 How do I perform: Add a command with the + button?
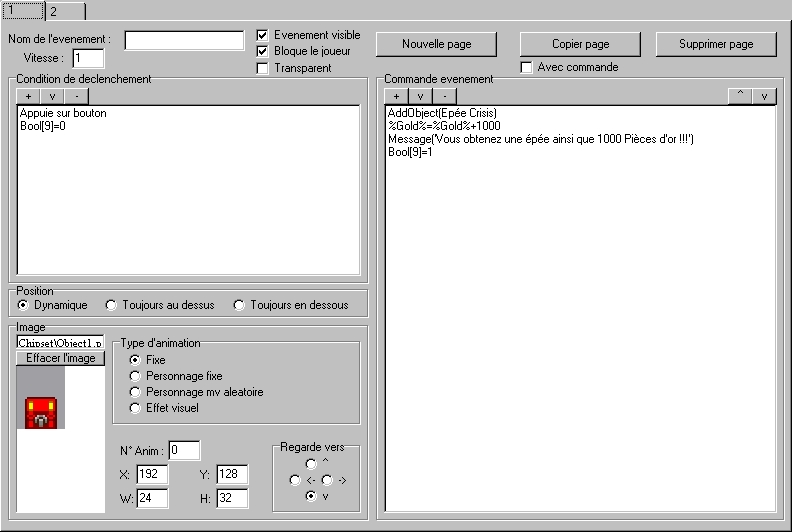(397, 96)
